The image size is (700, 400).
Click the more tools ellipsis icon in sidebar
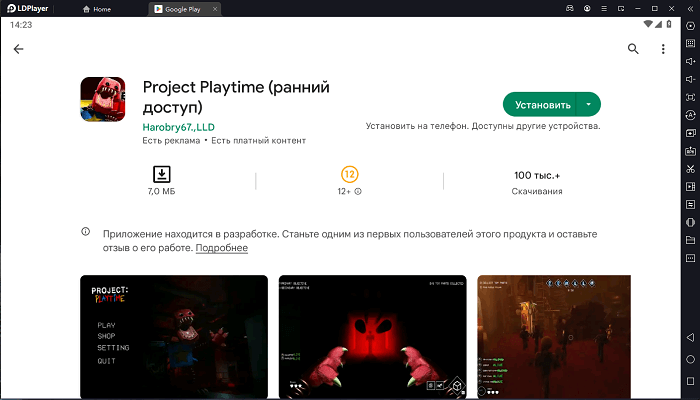coord(691,258)
